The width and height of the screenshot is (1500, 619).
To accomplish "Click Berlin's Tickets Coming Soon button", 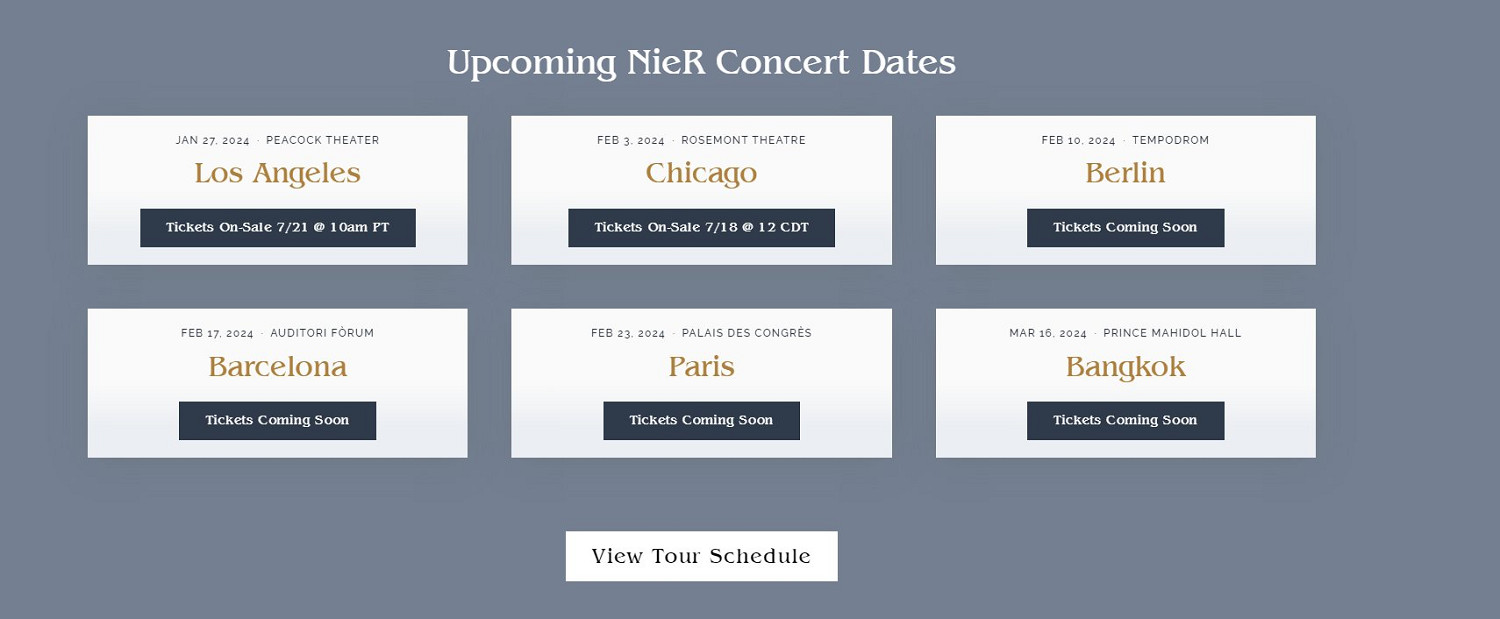I will tap(1125, 228).
